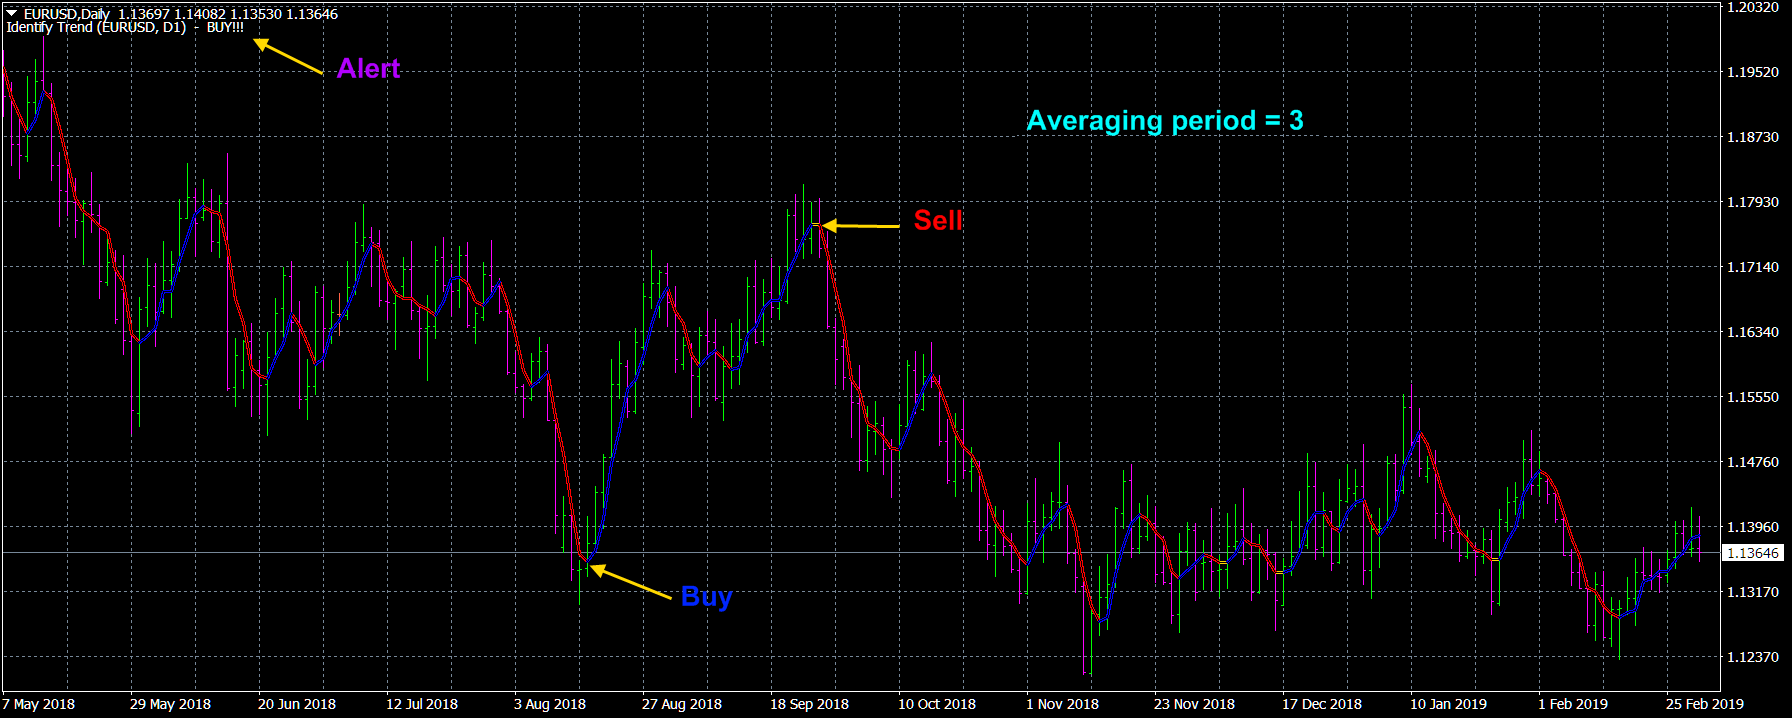Click the 10 Oct 2018 date label
Image resolution: width=1792 pixels, height=718 pixels.
pyautogui.click(x=937, y=704)
